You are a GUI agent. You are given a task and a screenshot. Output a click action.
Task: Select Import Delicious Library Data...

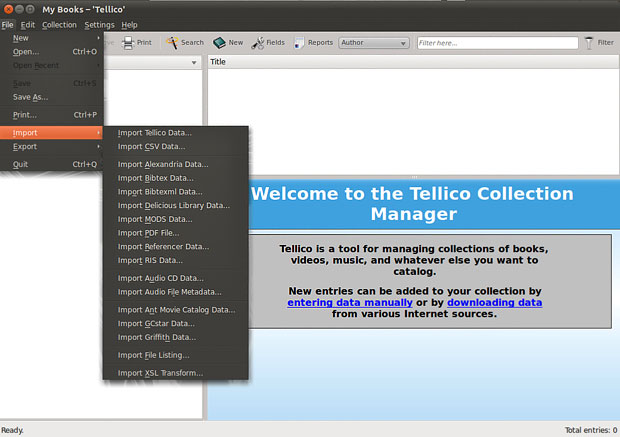tap(176, 206)
